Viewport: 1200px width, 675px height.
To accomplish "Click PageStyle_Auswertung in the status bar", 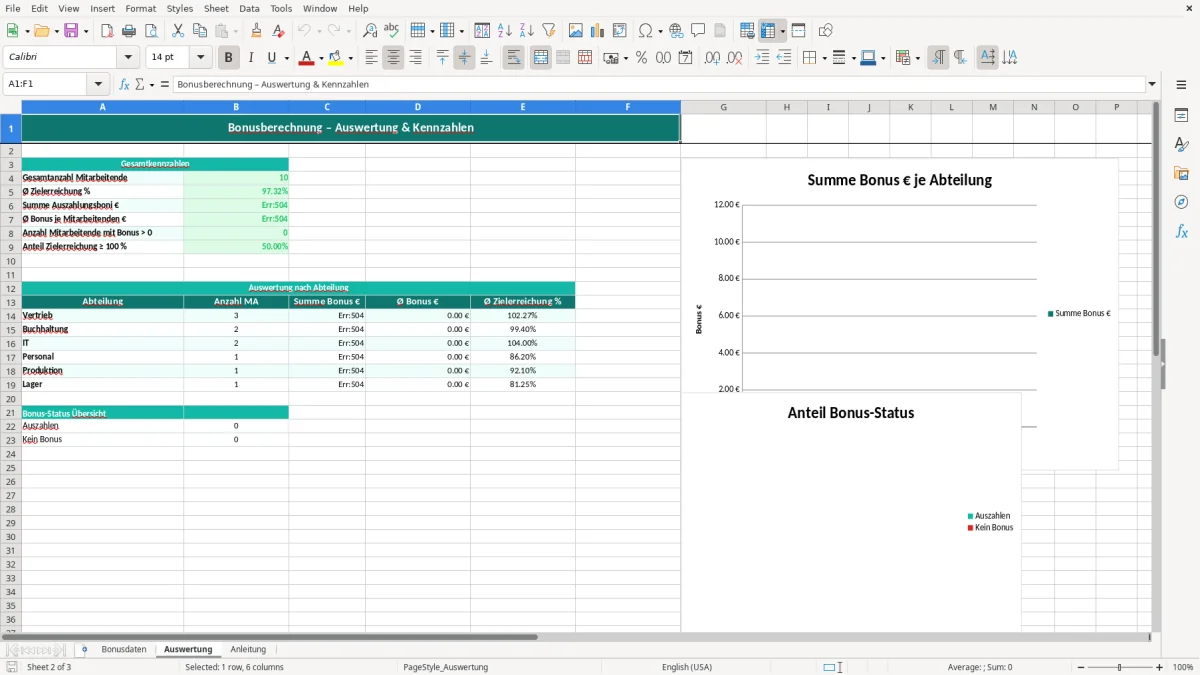I will click(x=445, y=667).
